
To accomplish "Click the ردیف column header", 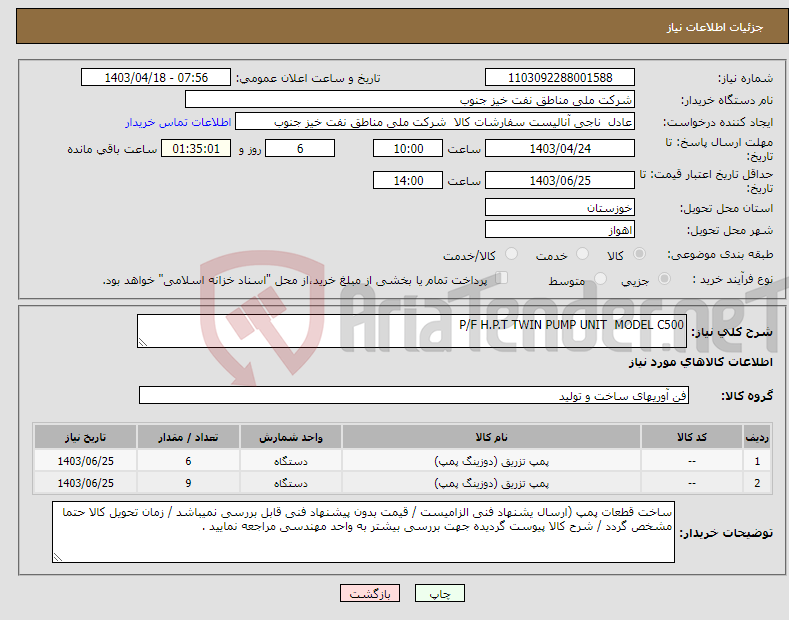I will click(757, 437).
